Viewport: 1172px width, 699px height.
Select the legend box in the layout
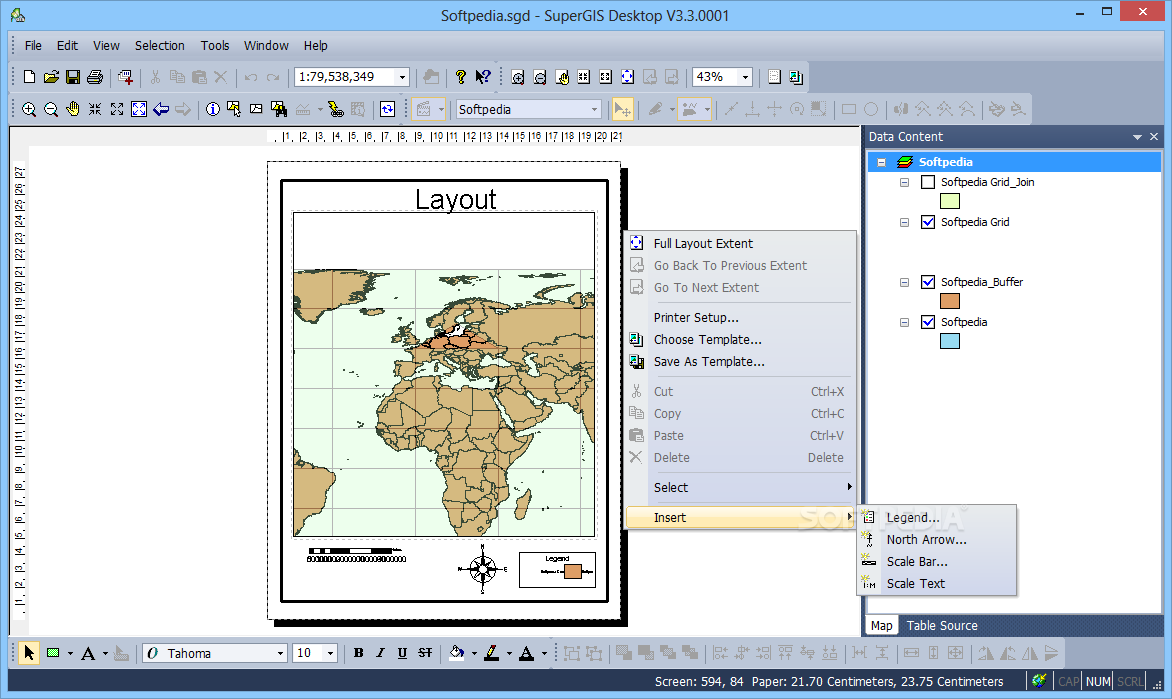point(558,570)
